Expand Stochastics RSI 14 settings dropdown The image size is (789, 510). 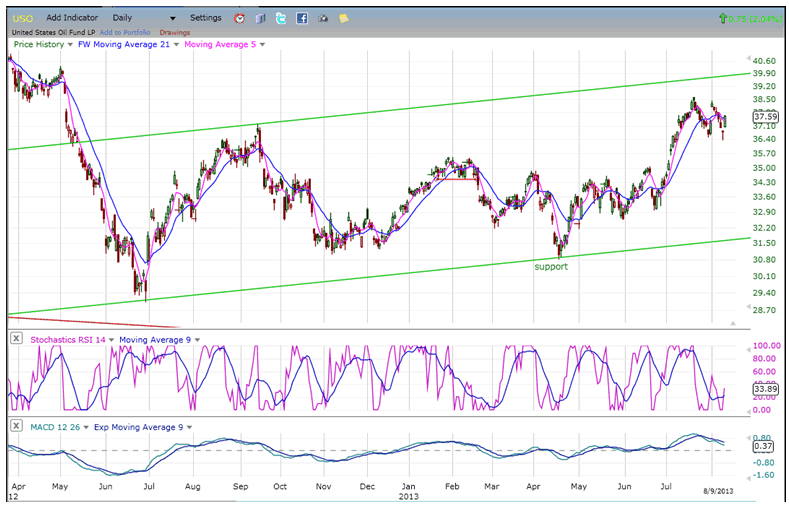pos(112,339)
